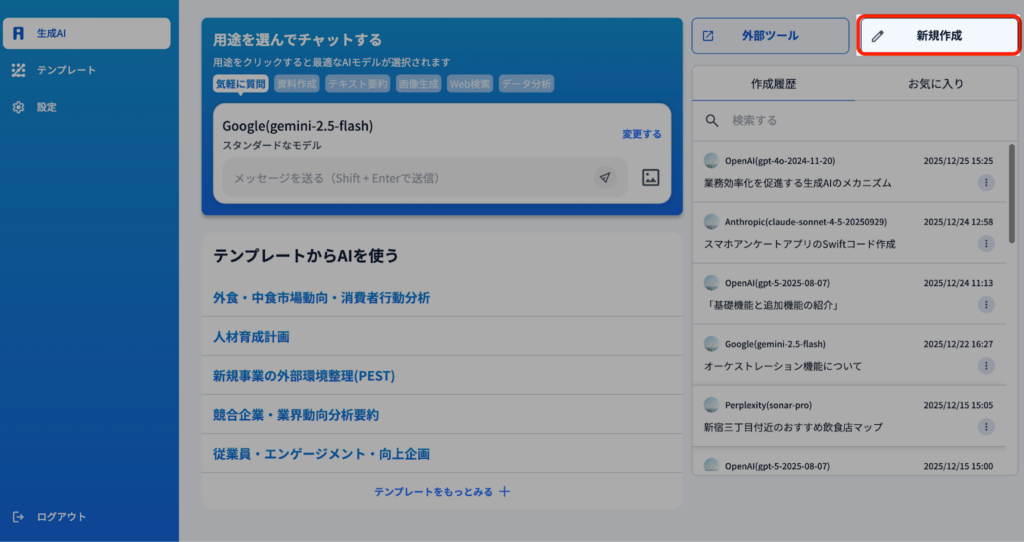
Task: Expand more templates via テンプレートをもっとみる
Action: click(x=442, y=492)
